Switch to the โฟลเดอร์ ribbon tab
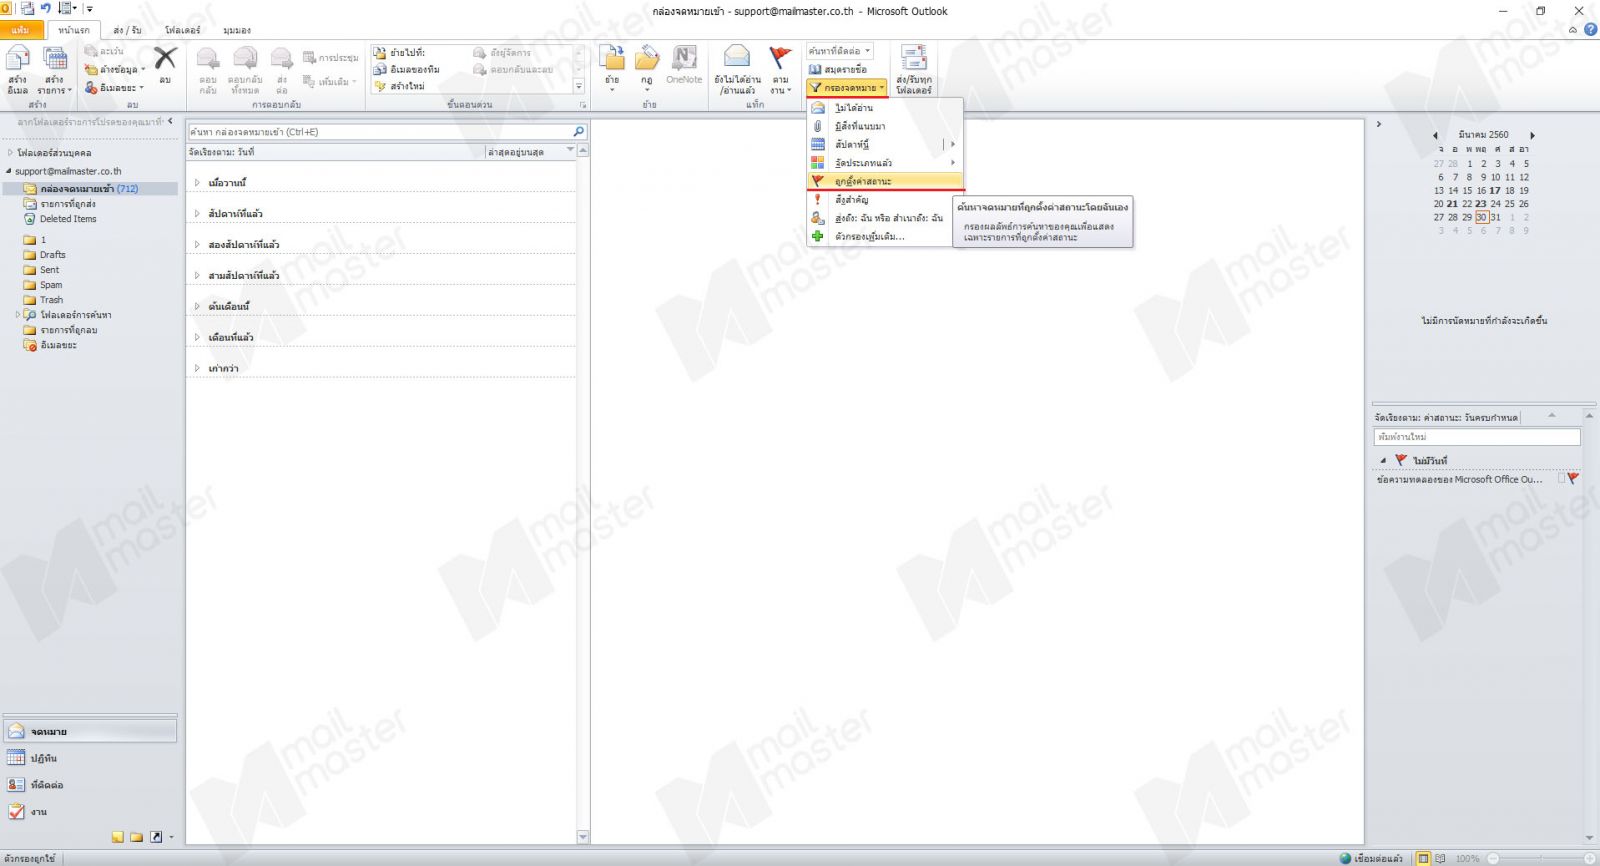The width and height of the screenshot is (1600, 866). [x=183, y=30]
